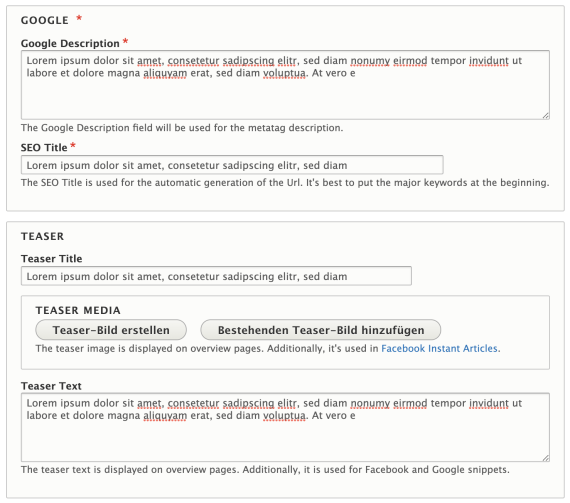Click the GOOGLE fieldset heading
Screen dimensions: 570x503
(45, 20)
